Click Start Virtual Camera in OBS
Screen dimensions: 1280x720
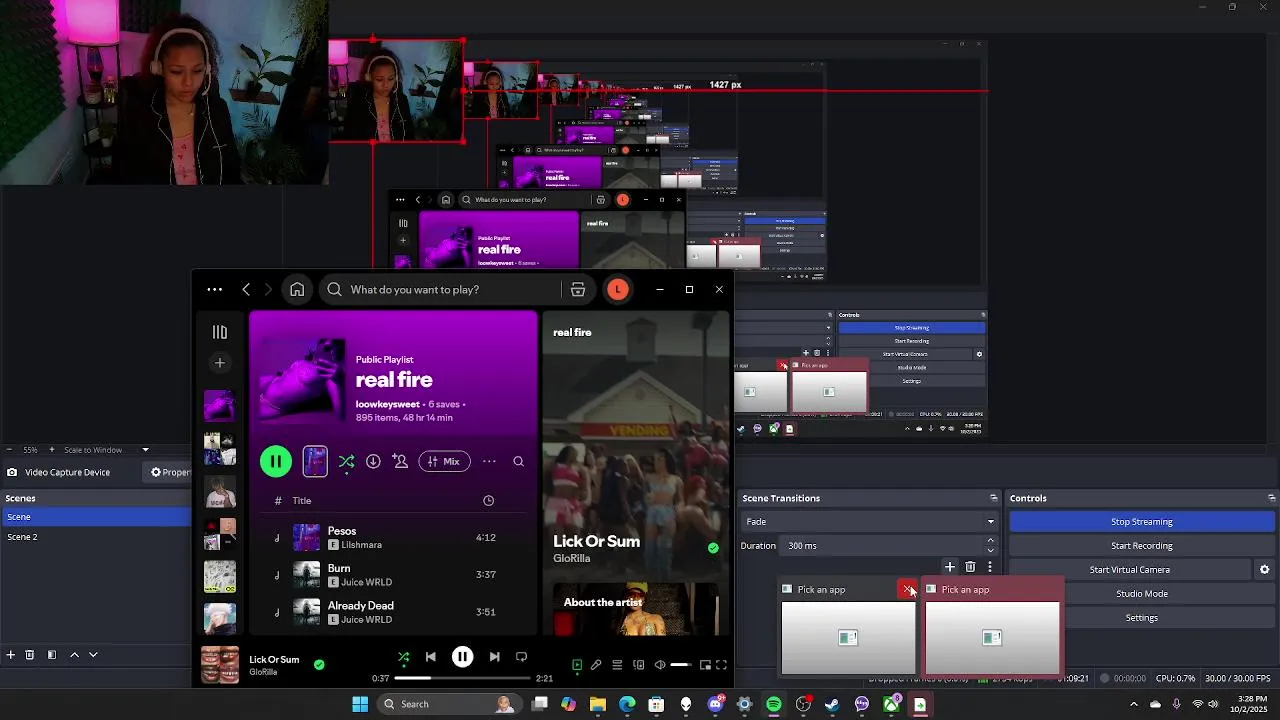coord(1130,570)
